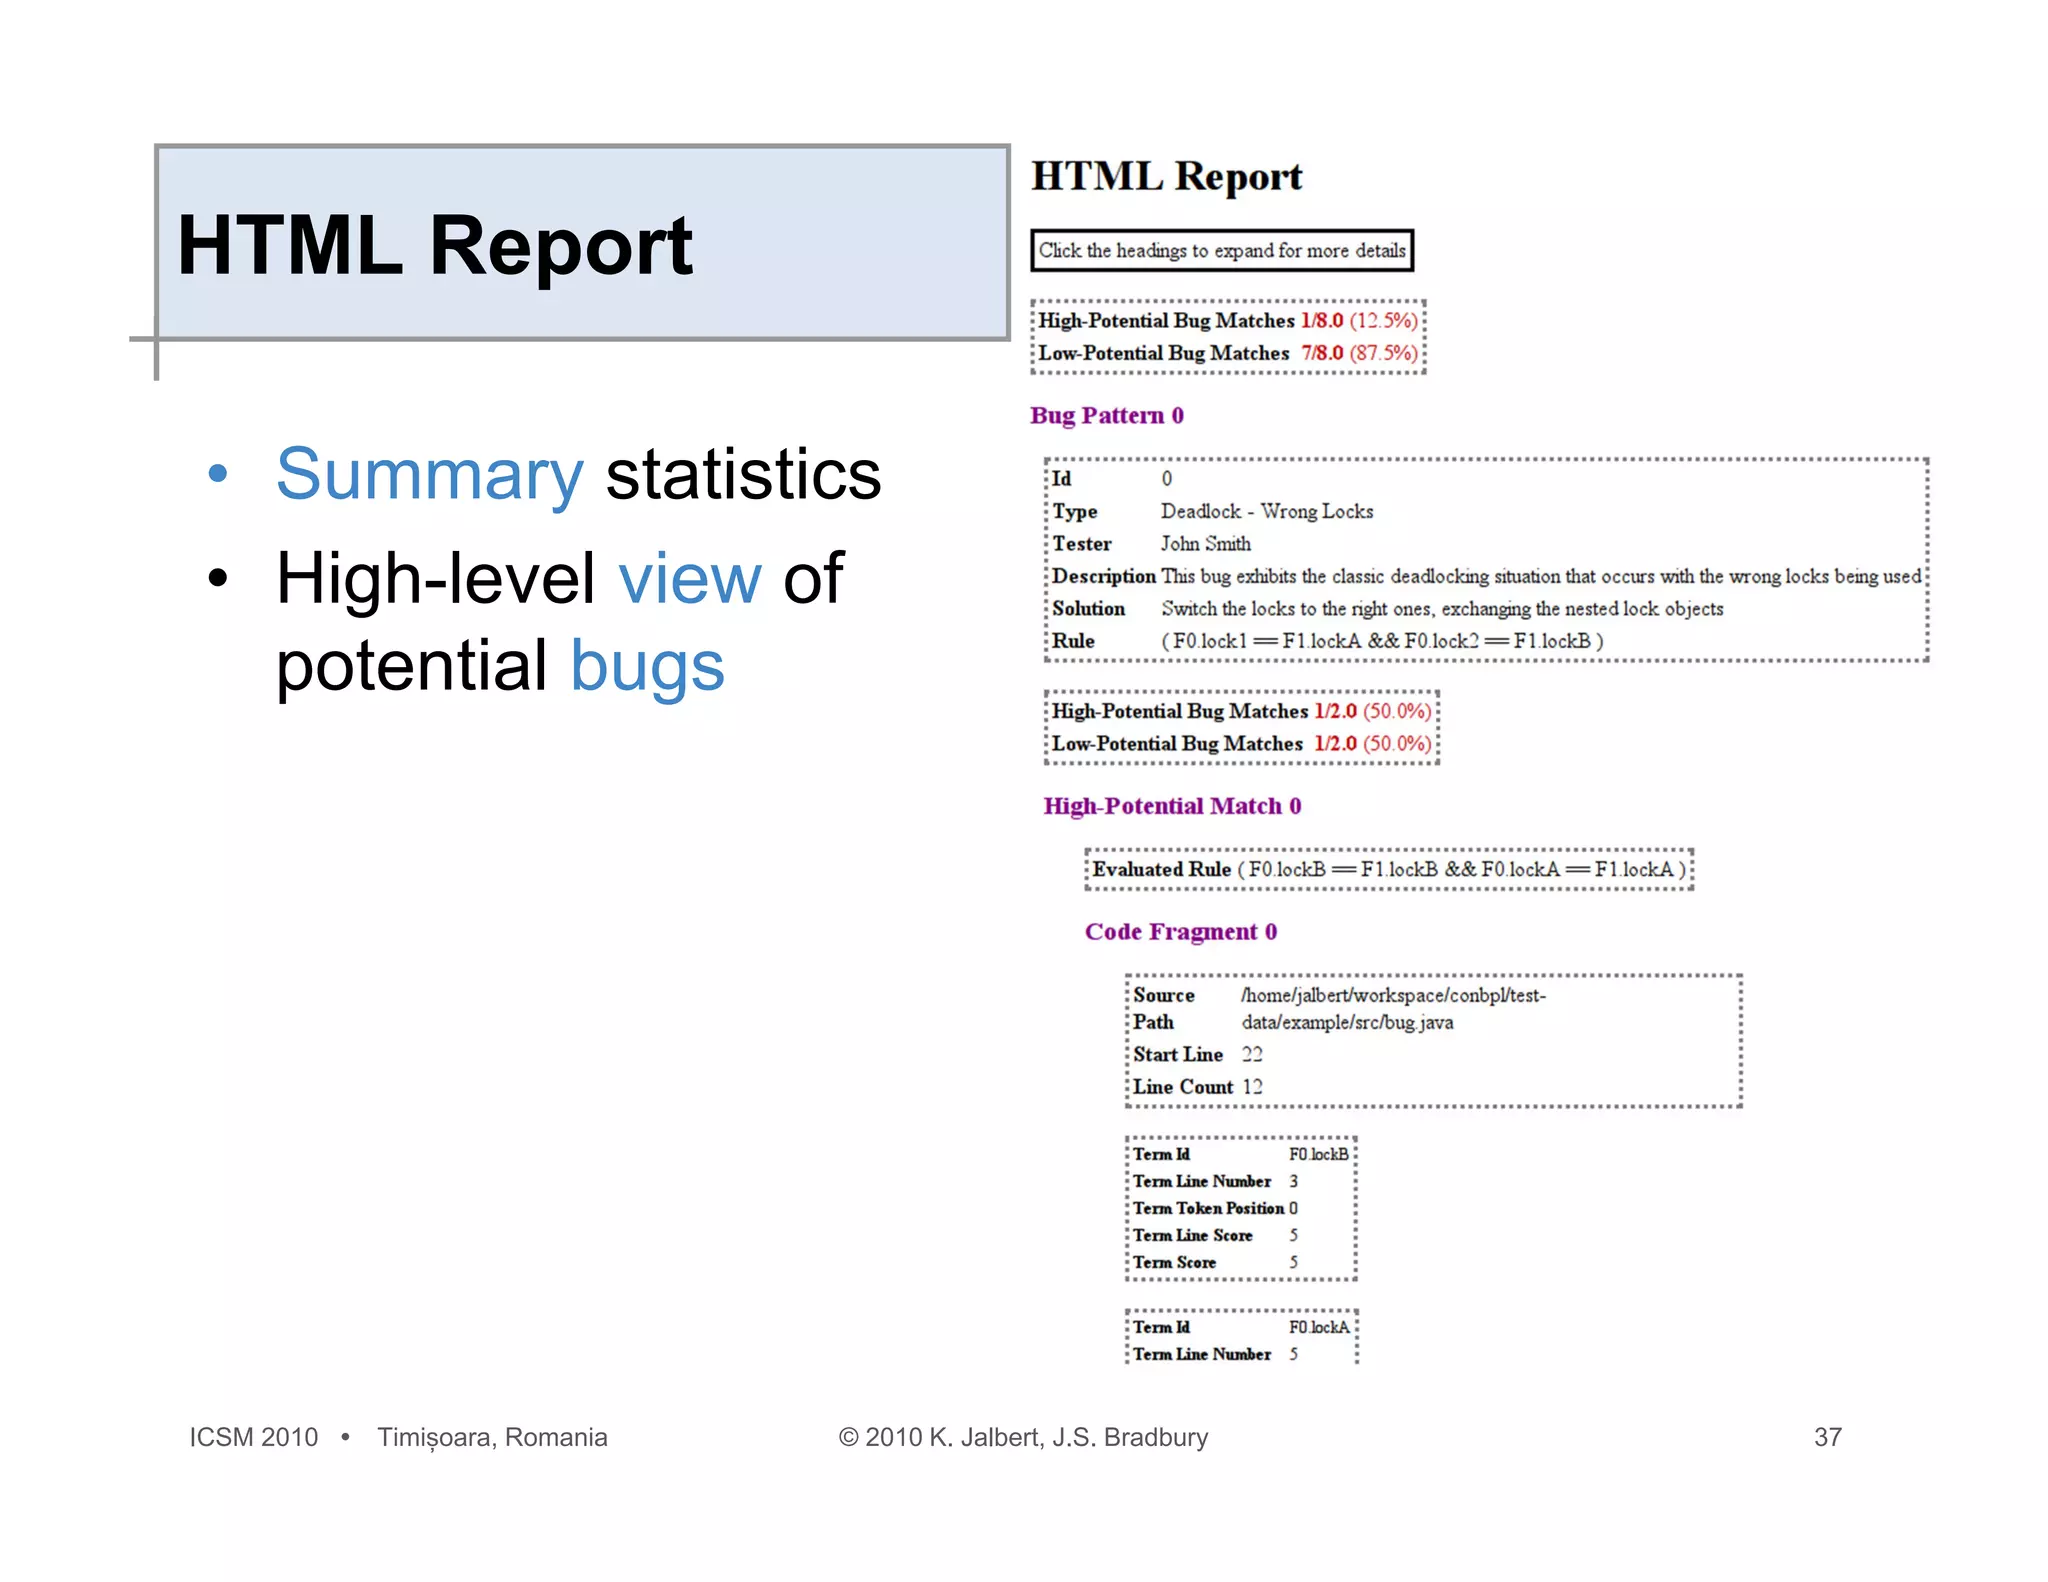Screen dimensions: 2048x1582
Task: Click the Rule expression with F0.lock1
Action: pyautogui.click(x=1382, y=641)
